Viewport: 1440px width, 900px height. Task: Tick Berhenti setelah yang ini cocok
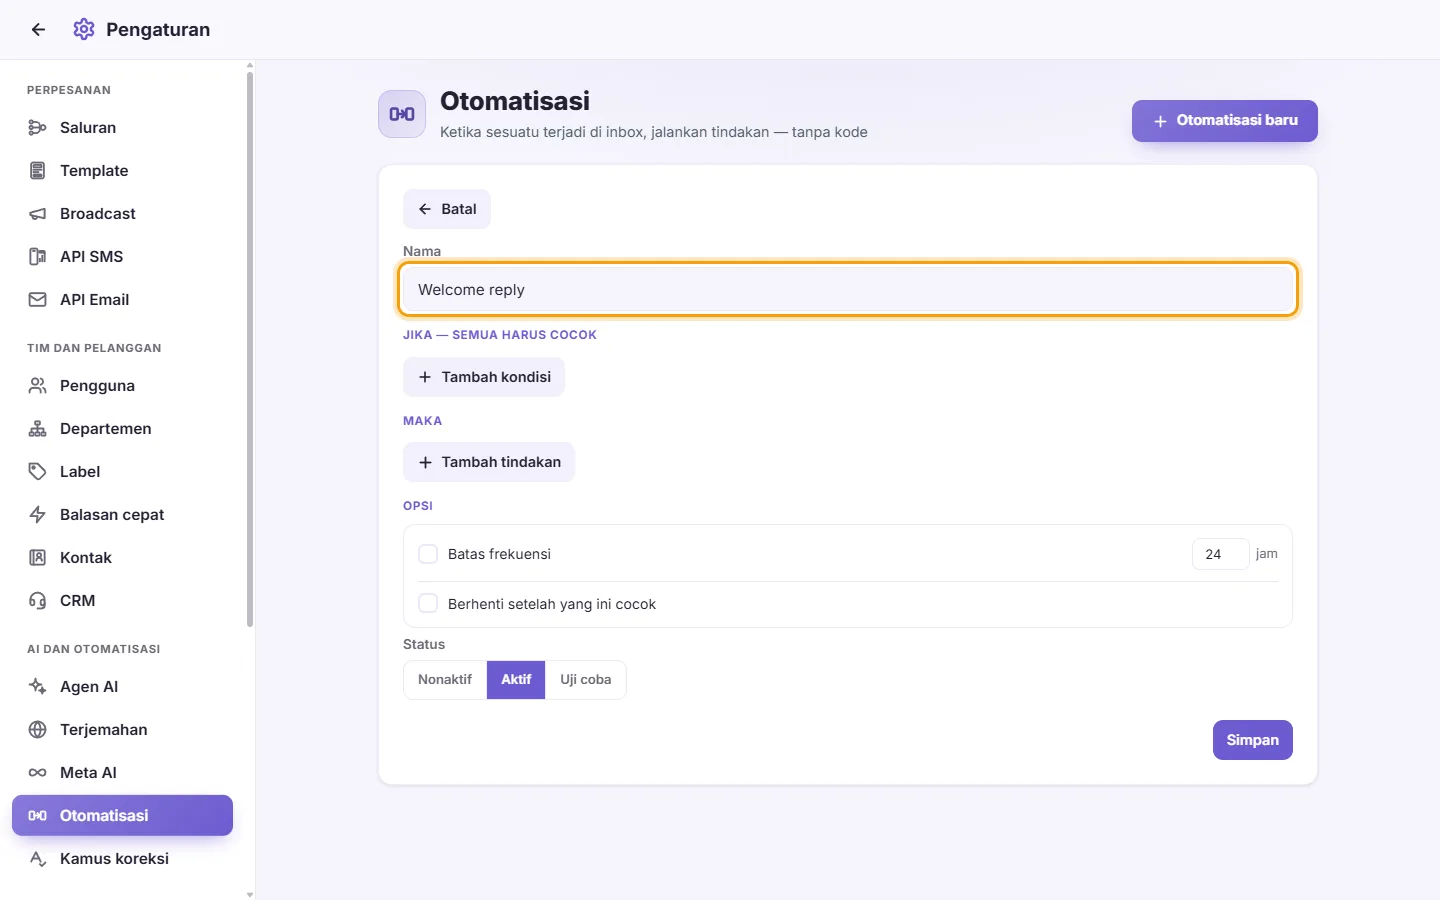tap(428, 604)
